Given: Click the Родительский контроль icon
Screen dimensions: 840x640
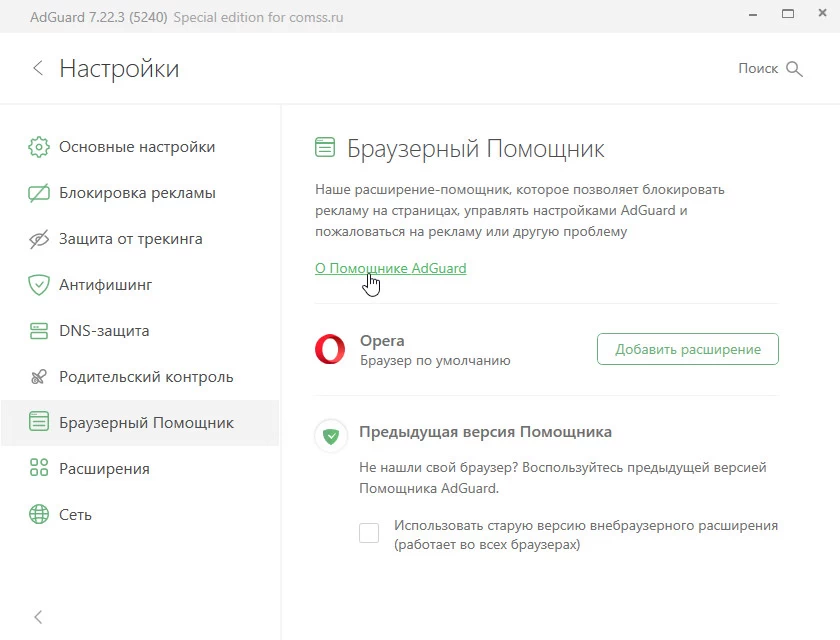Looking at the screenshot, I should point(39,377).
